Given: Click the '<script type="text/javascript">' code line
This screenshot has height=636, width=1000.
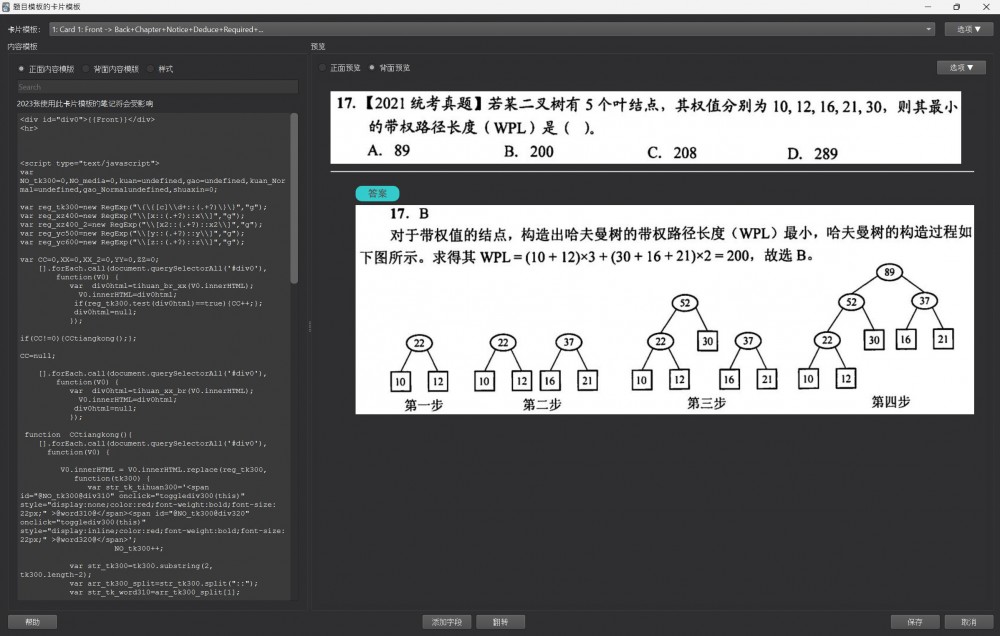Looking at the screenshot, I should [x=89, y=163].
